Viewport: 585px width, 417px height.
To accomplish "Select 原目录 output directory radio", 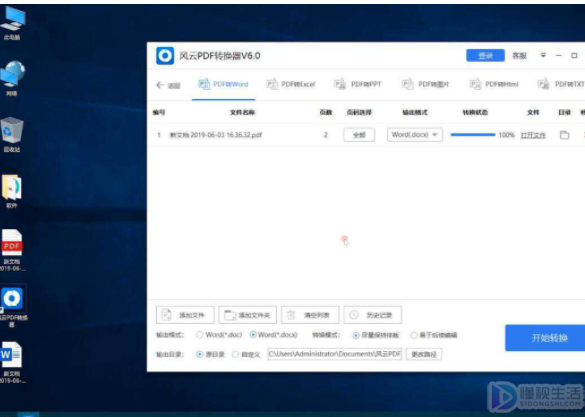I will click(200, 354).
